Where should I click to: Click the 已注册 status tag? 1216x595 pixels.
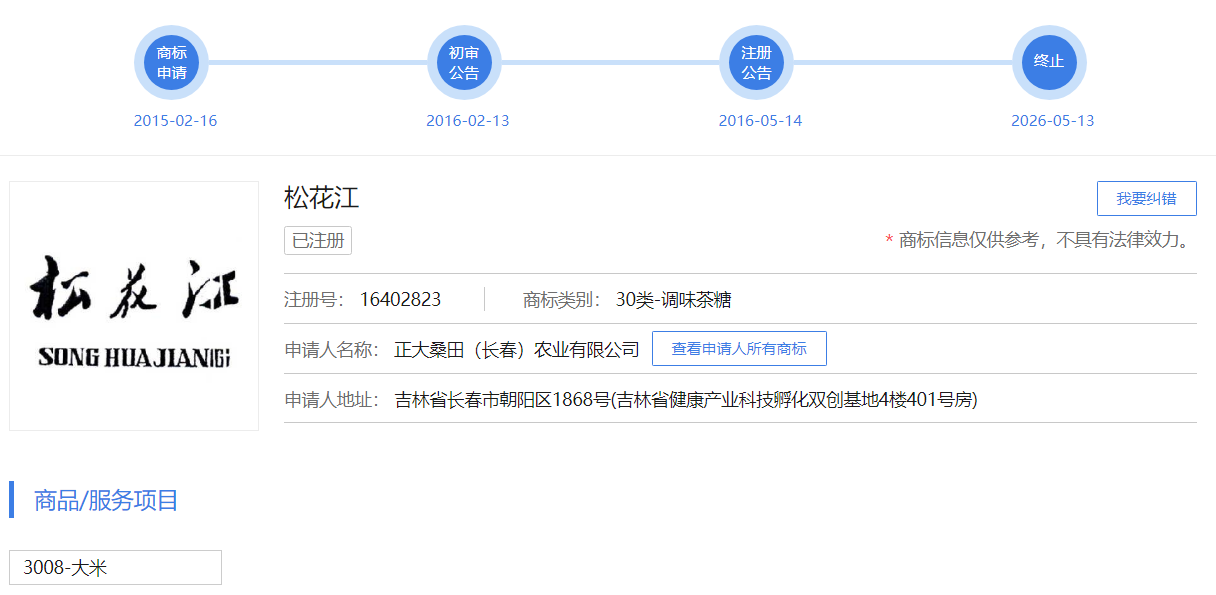pos(318,241)
